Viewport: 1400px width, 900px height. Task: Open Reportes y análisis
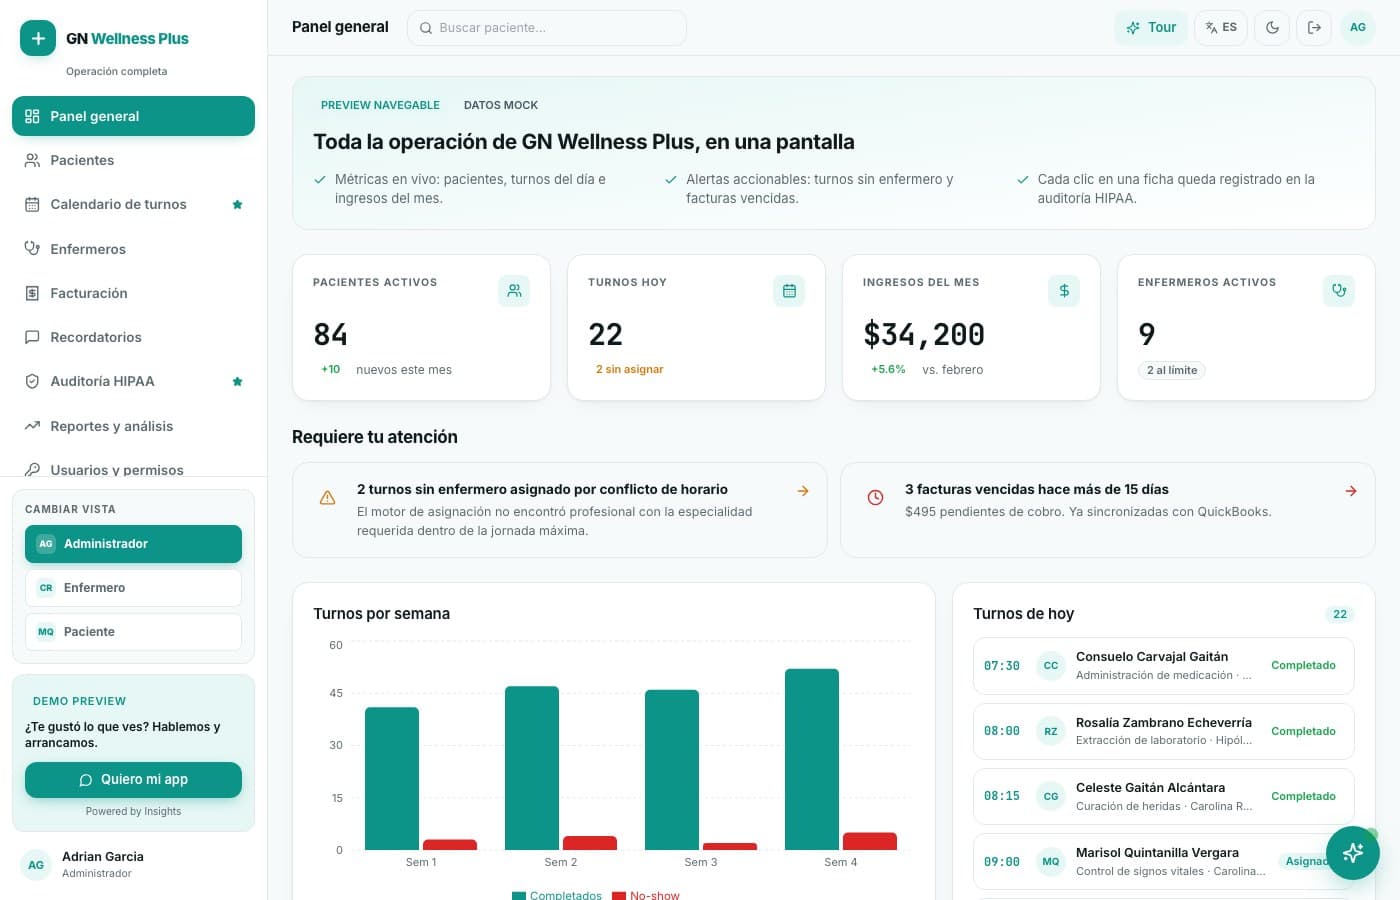[133, 426]
